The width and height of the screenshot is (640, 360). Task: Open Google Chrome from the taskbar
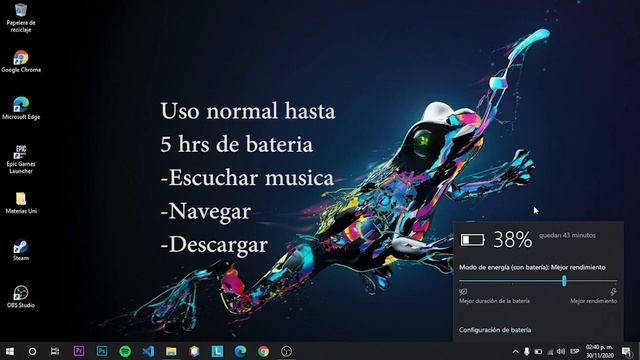[263, 351]
